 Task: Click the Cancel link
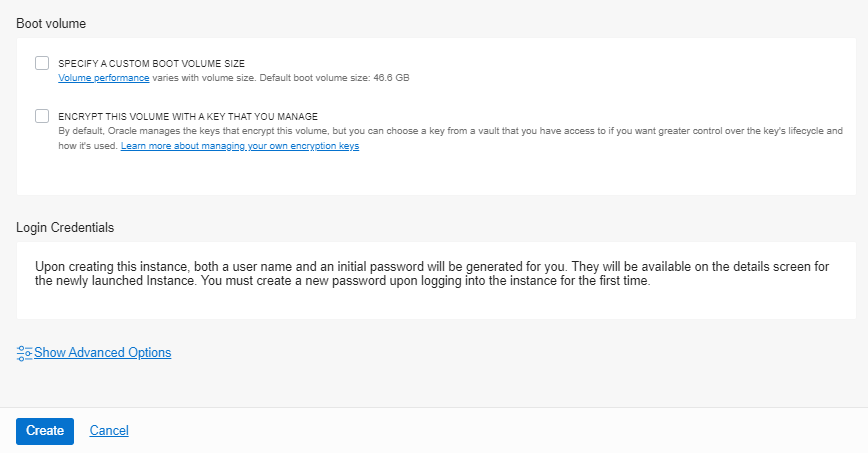(109, 431)
